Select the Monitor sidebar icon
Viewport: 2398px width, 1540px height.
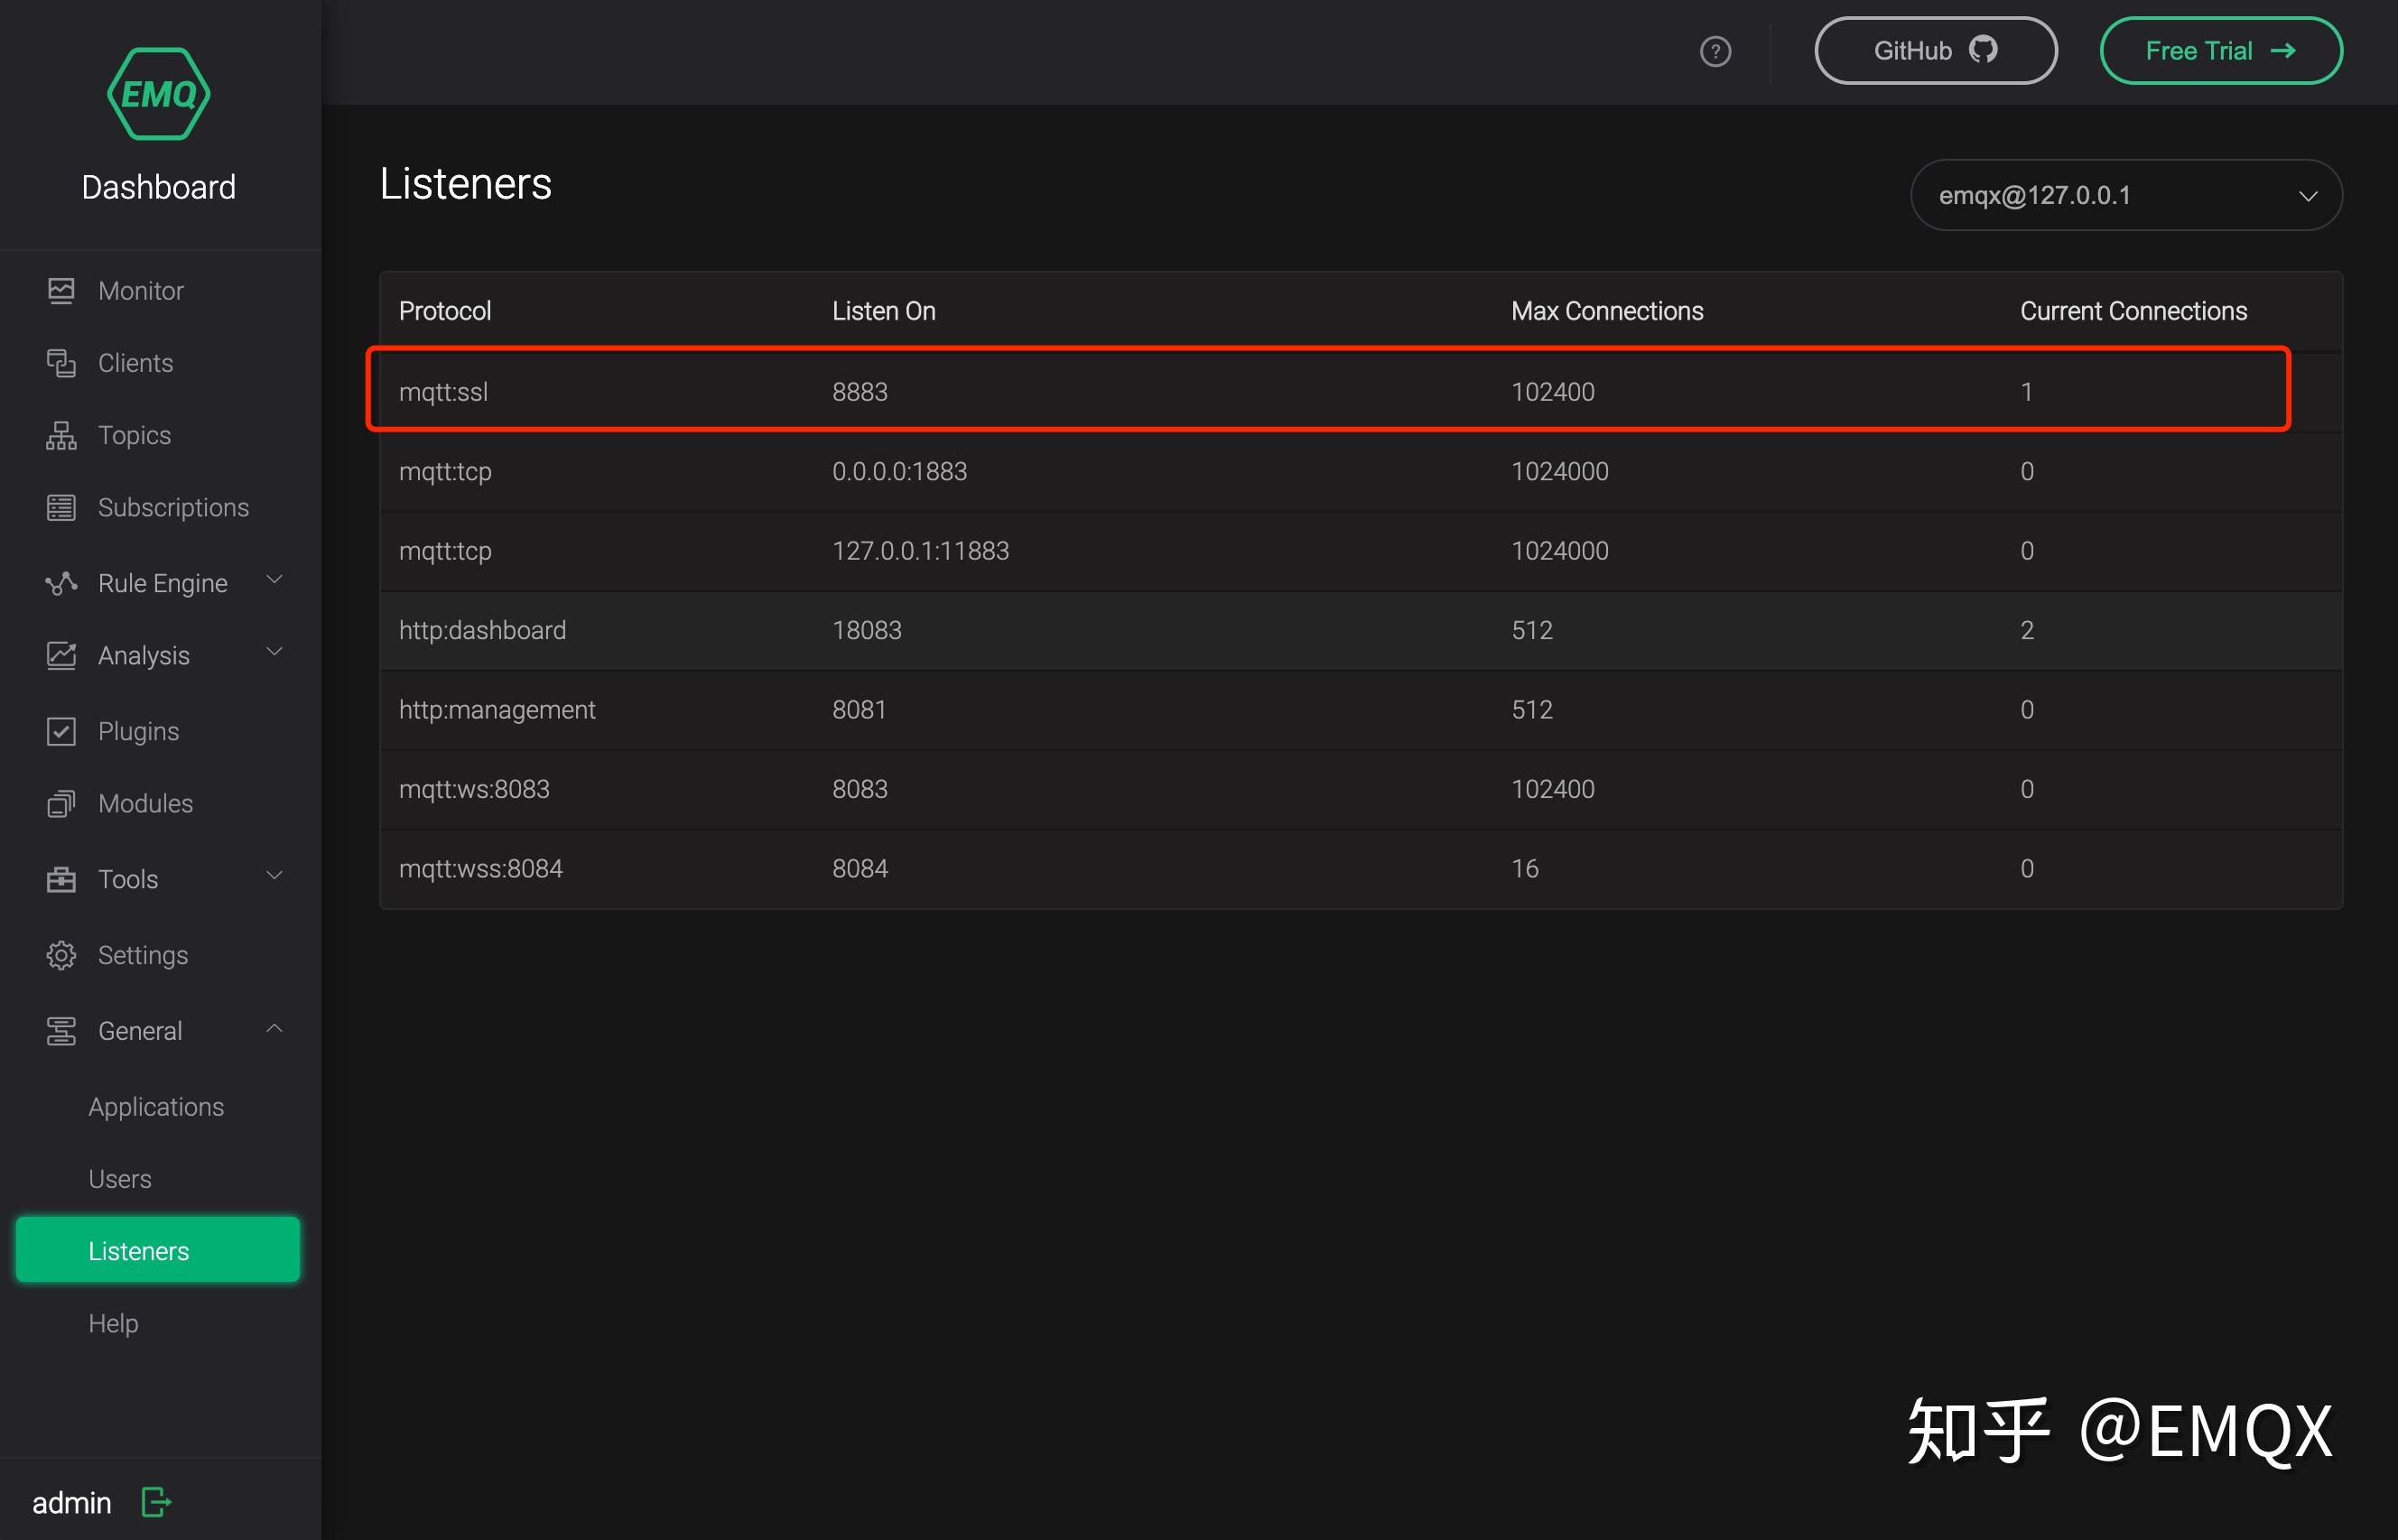pos(61,290)
